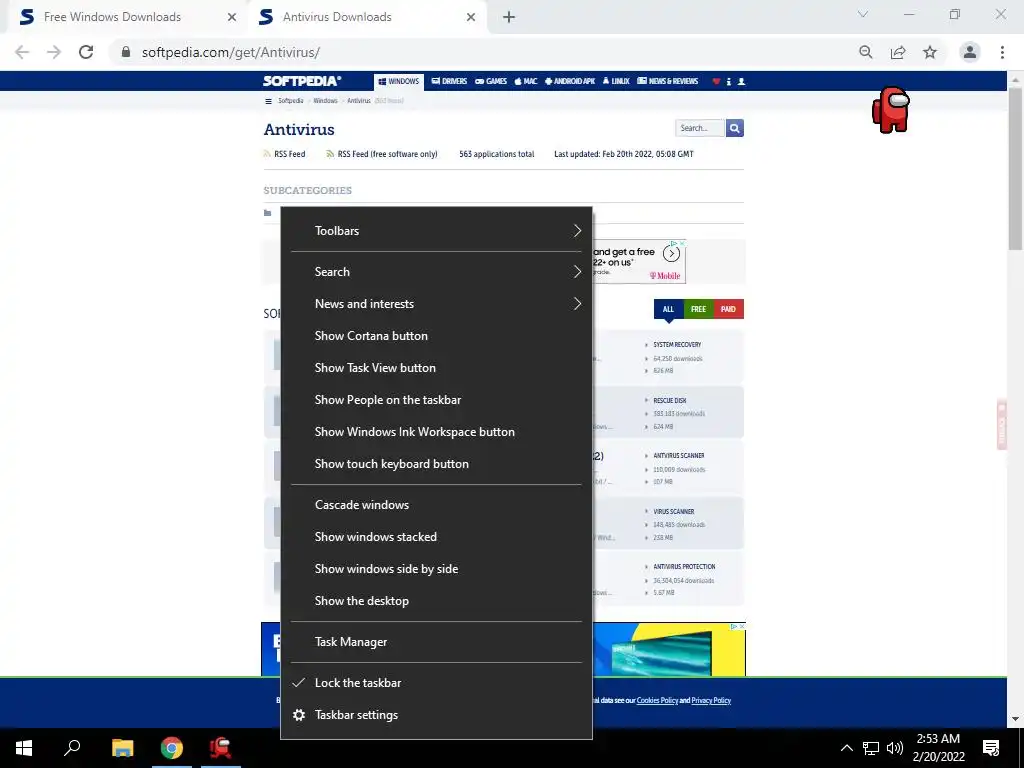The width and height of the screenshot is (1024, 768).
Task: Click the tab search chevron in title bar
Action: [x=863, y=14]
